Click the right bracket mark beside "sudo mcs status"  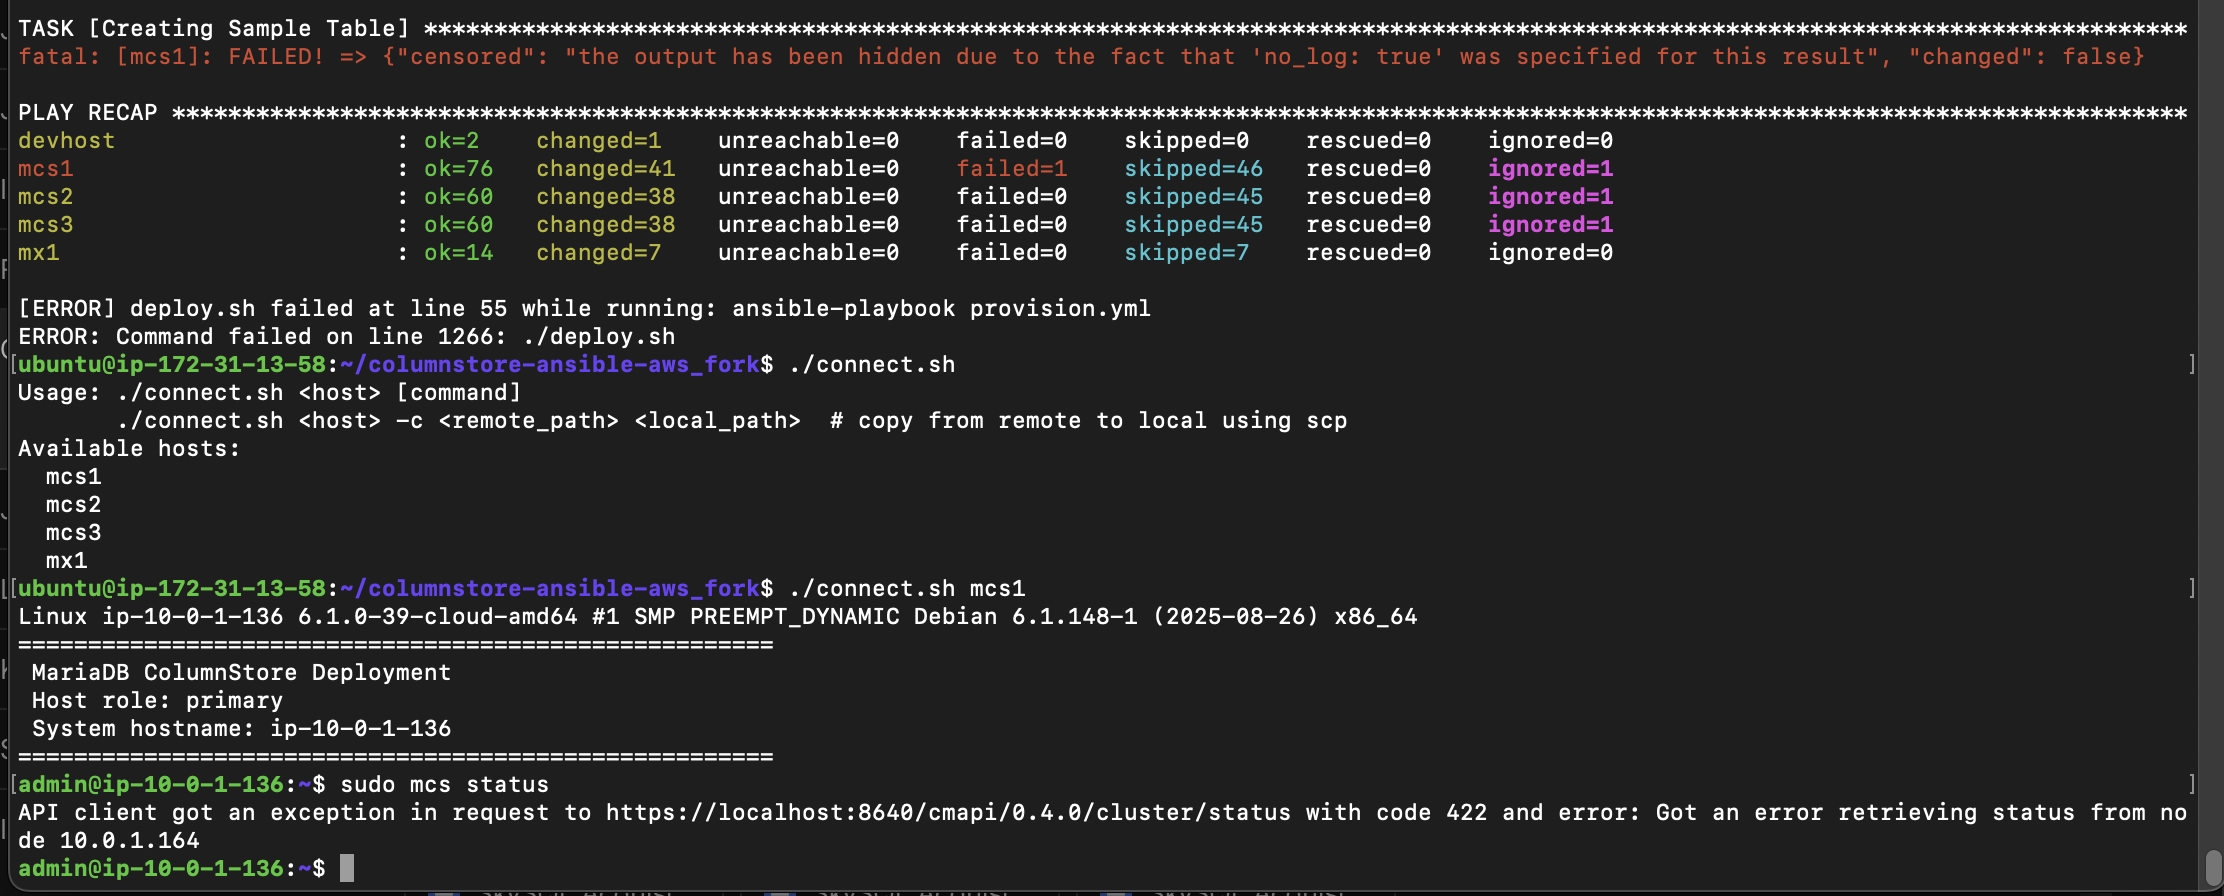tap(2191, 784)
